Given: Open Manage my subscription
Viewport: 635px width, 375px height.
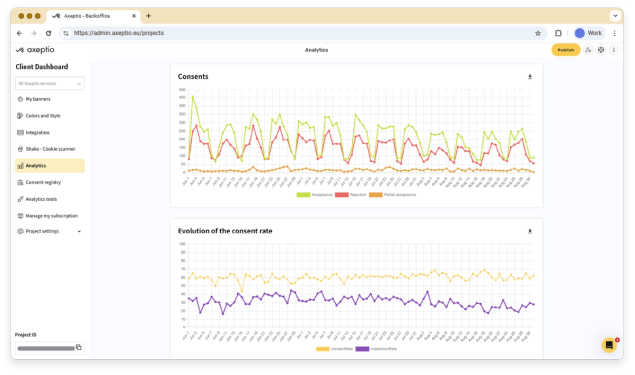Looking at the screenshot, I should [49, 216].
